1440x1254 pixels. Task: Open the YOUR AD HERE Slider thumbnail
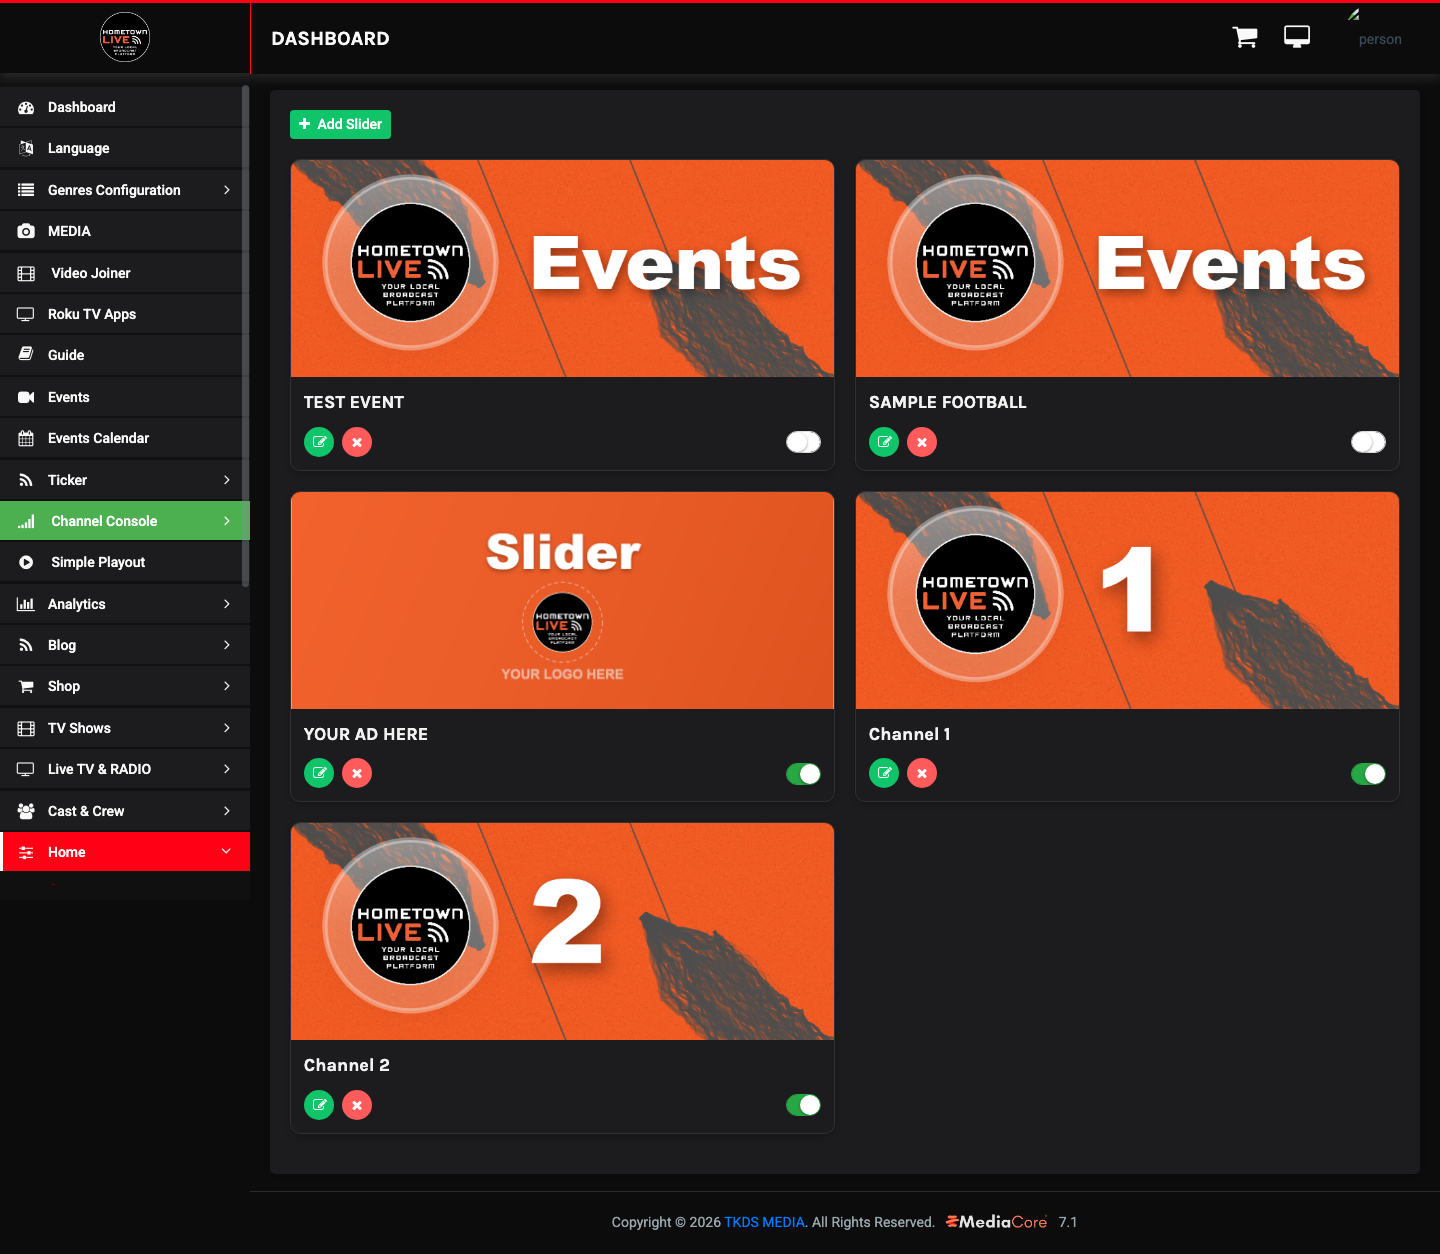tap(562, 600)
